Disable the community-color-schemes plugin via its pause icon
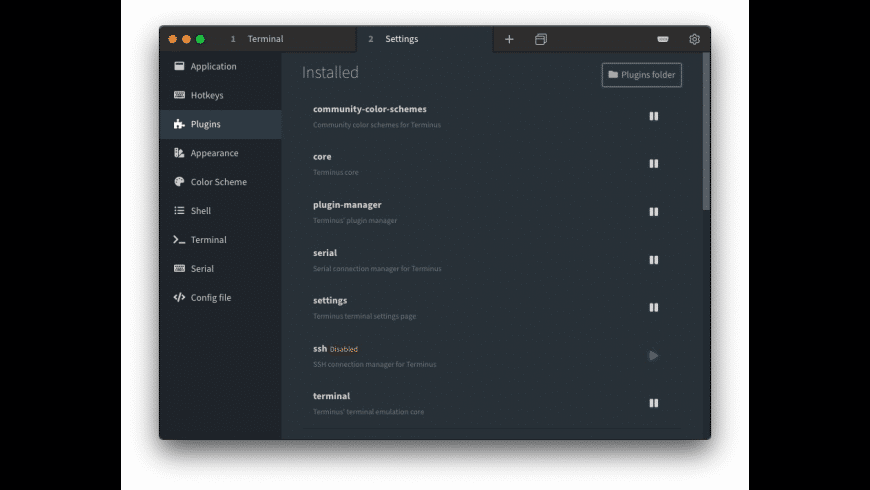The width and height of the screenshot is (870, 490). point(654,116)
